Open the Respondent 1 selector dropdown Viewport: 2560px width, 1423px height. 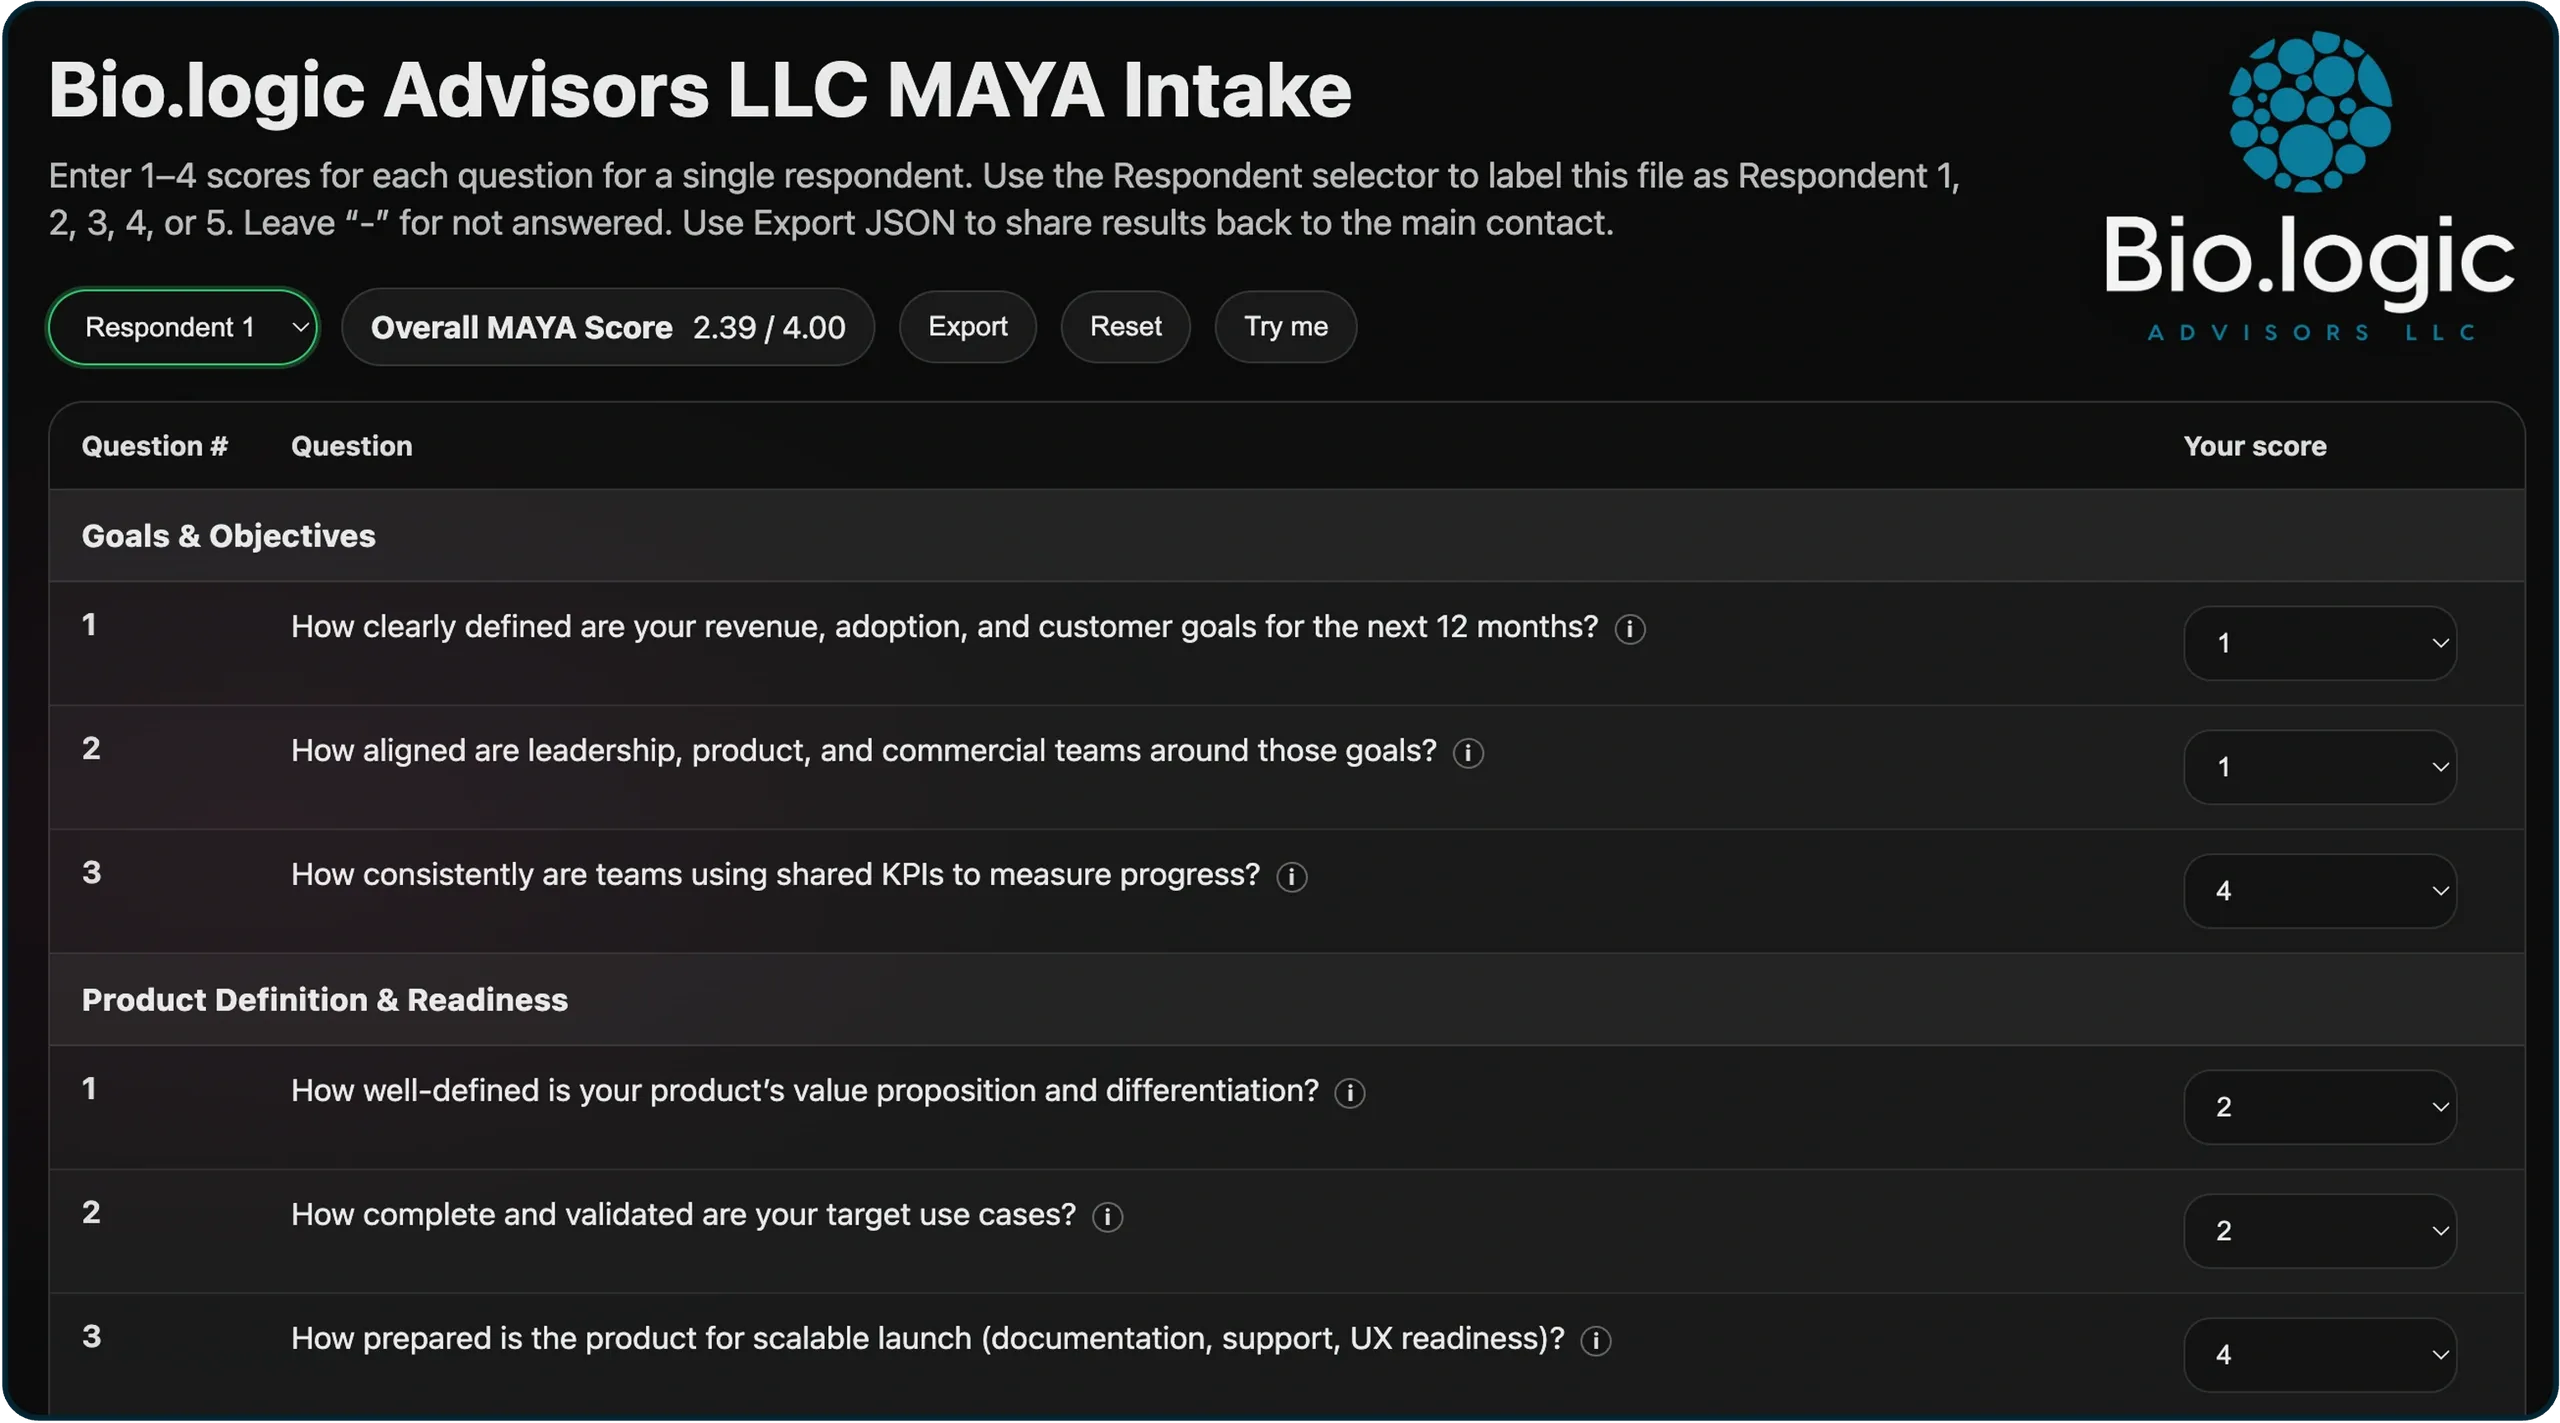pyautogui.click(x=182, y=327)
